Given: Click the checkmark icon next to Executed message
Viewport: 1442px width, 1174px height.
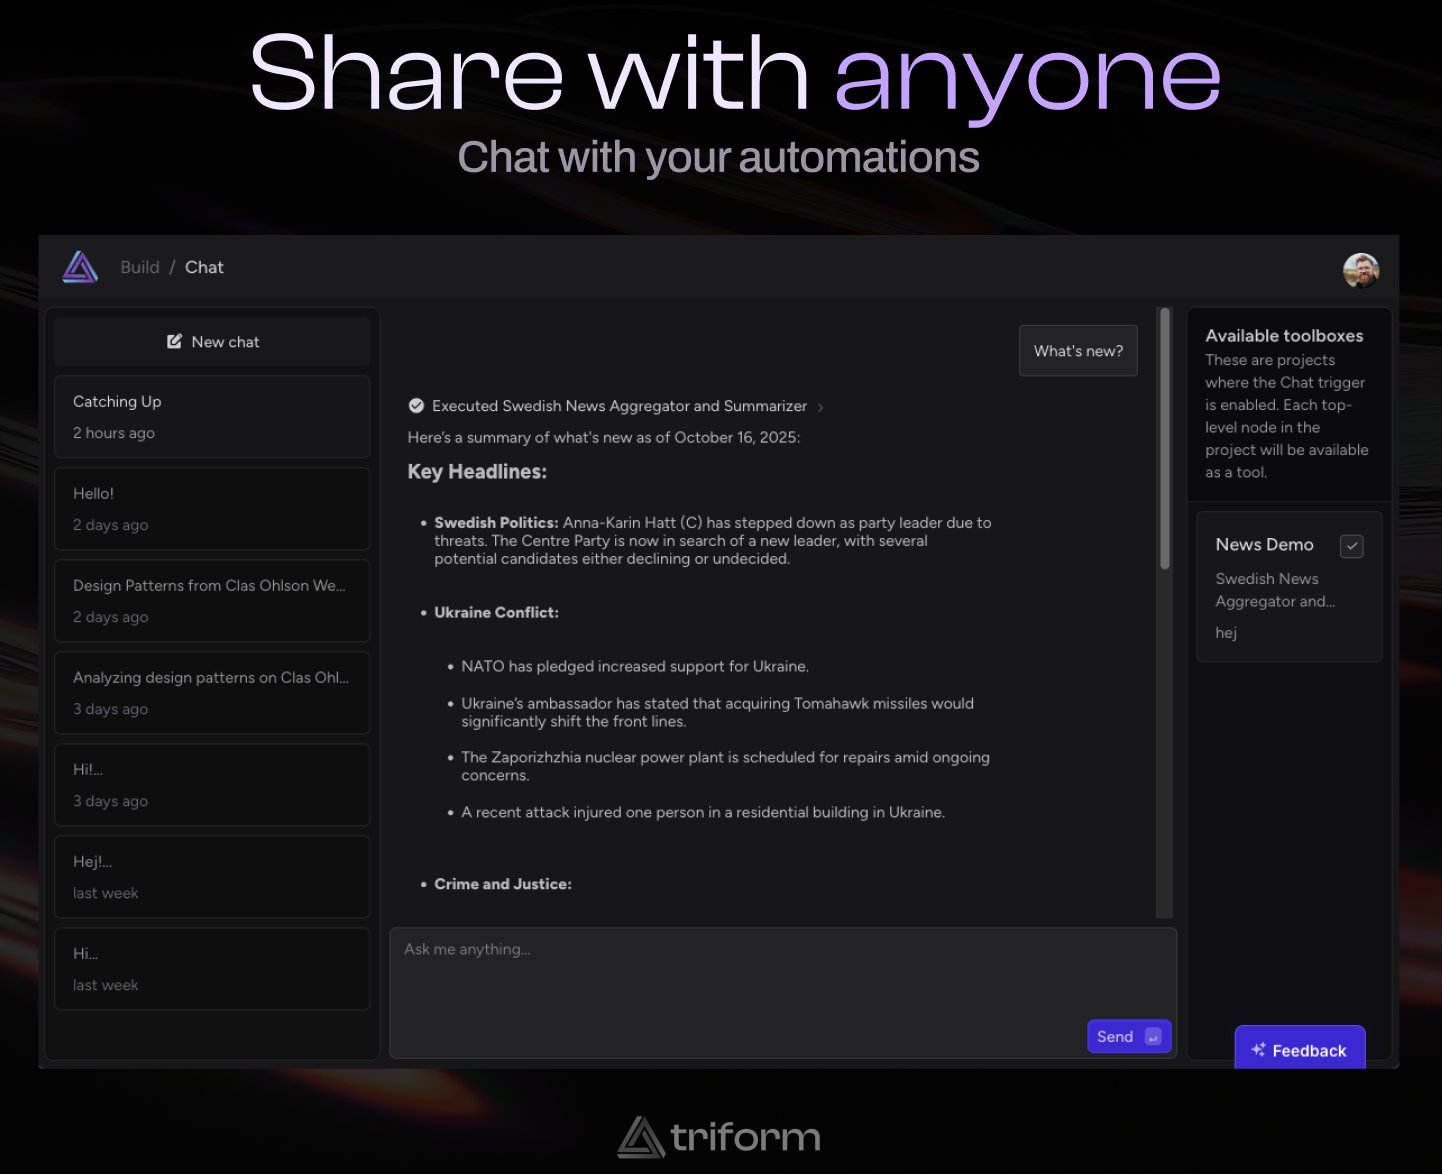Looking at the screenshot, I should point(416,406).
